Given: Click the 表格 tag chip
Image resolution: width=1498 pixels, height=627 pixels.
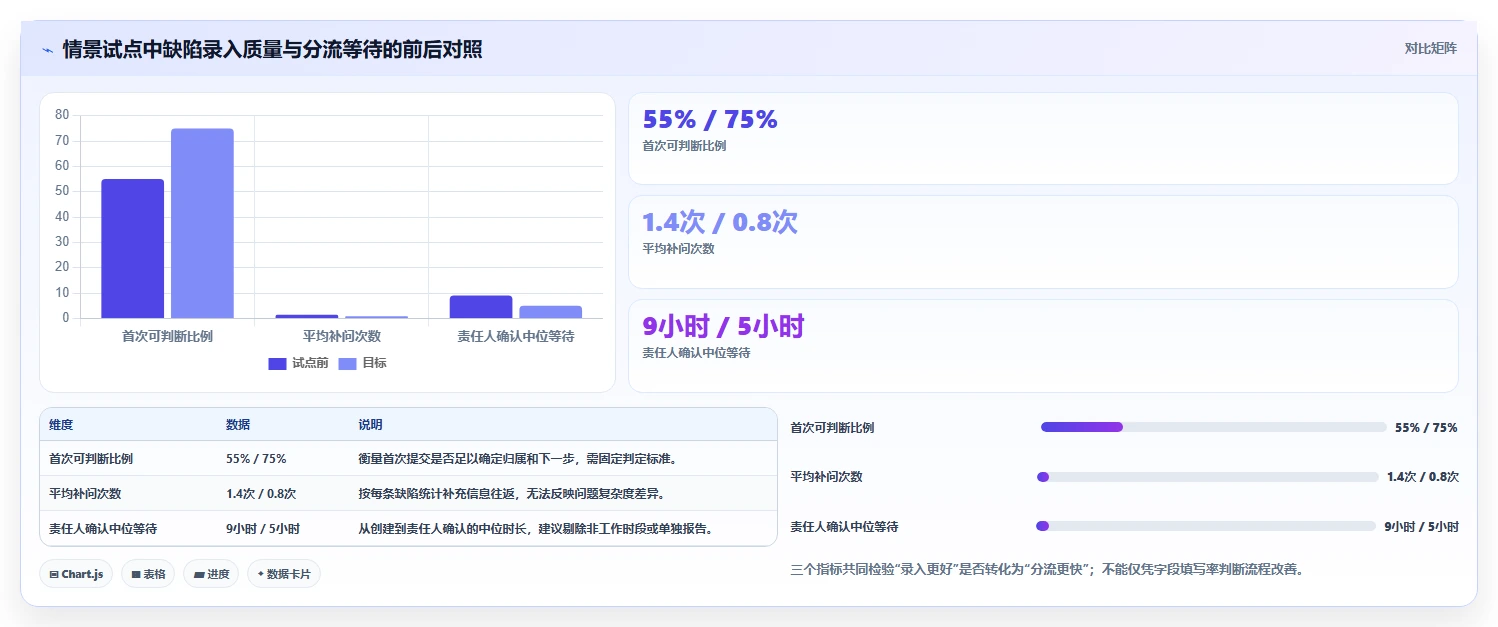Looking at the screenshot, I should (x=148, y=574).
